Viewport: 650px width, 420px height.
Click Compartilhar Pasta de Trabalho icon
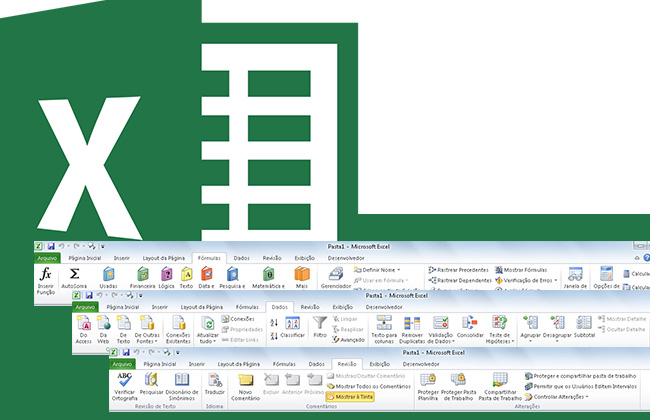tap(500, 380)
